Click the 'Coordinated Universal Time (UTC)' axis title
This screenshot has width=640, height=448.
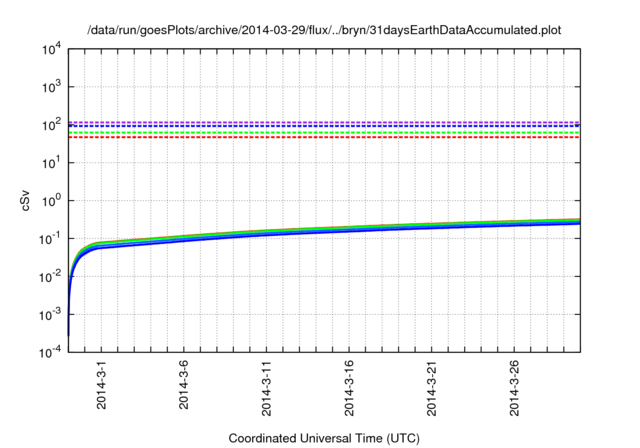(x=324, y=438)
